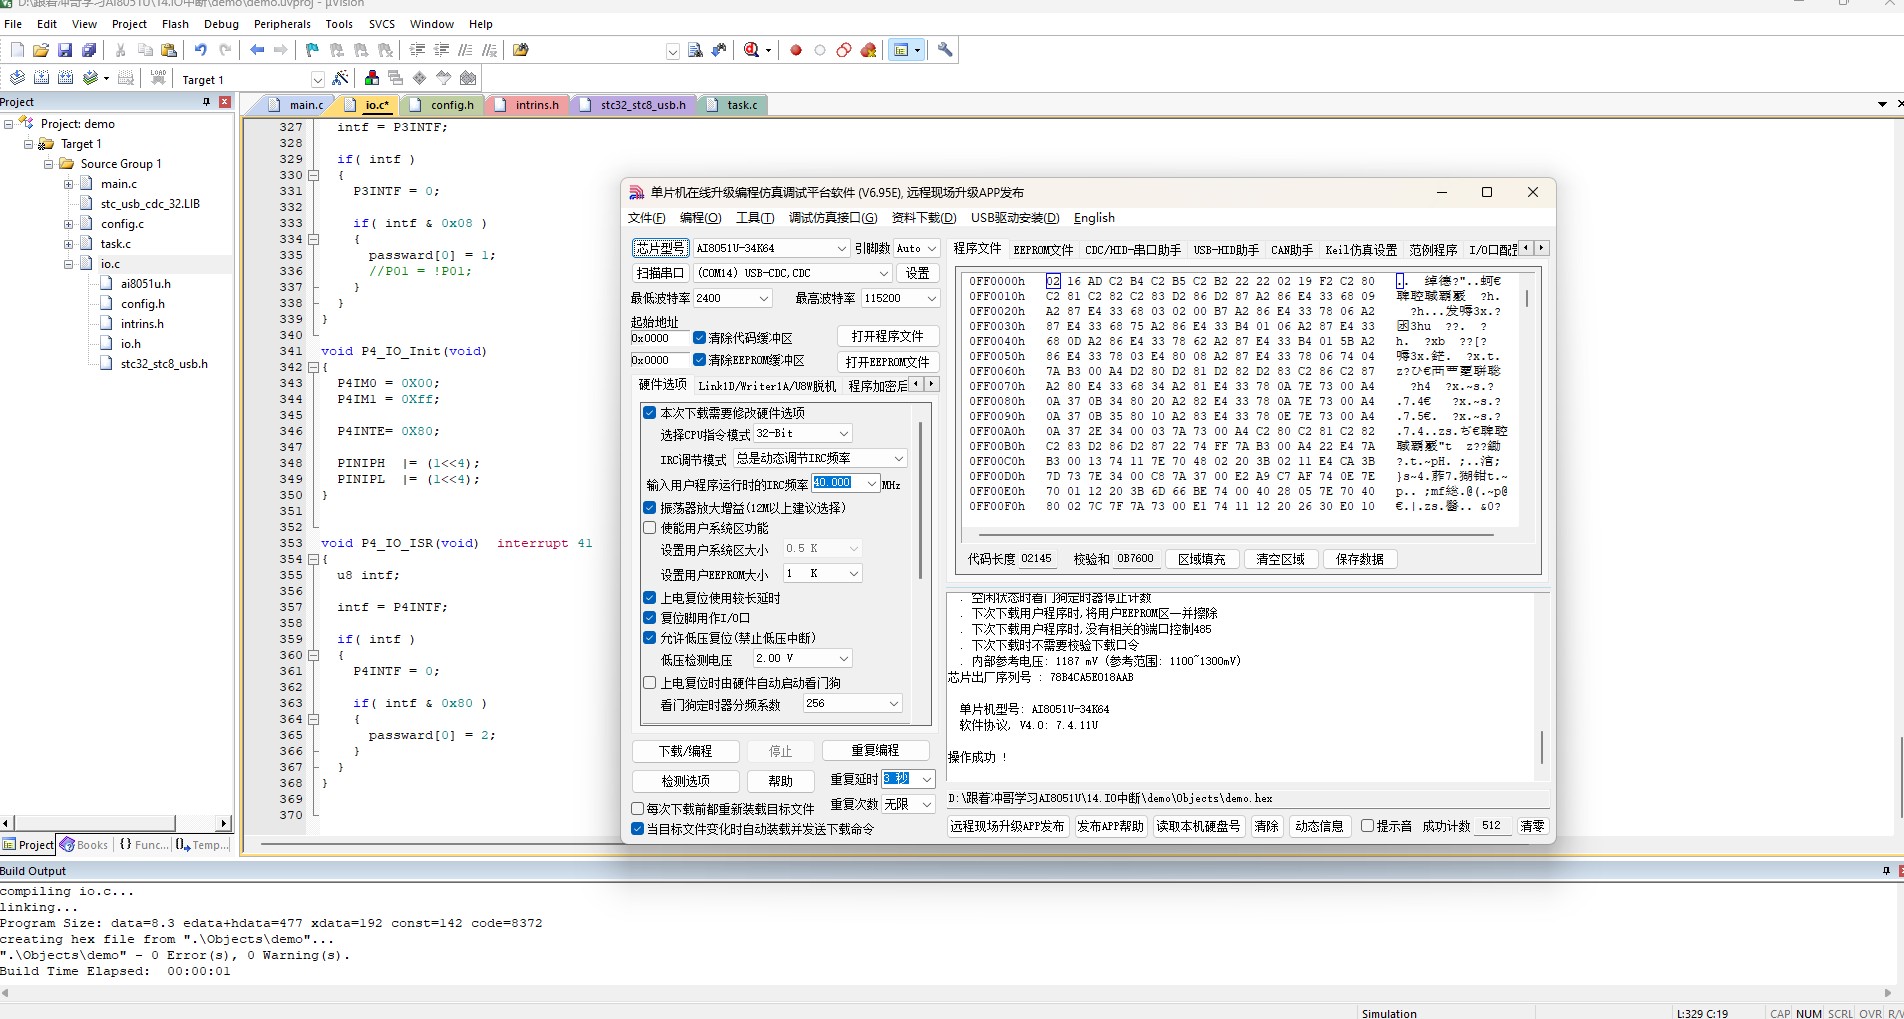Build the target icon
1904x1019 pixels.
(41, 78)
